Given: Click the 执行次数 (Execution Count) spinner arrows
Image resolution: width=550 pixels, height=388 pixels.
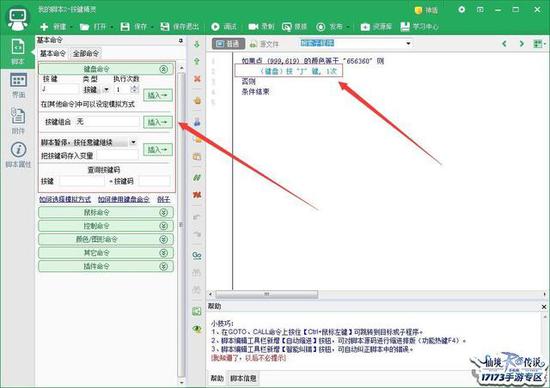Looking at the screenshot, I should tap(135, 89).
